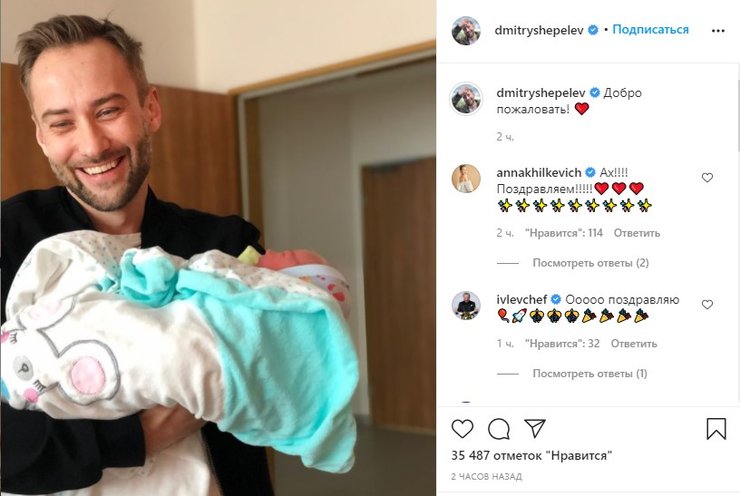Click the avatar next to the caption
The image size is (740, 496).
click(466, 99)
